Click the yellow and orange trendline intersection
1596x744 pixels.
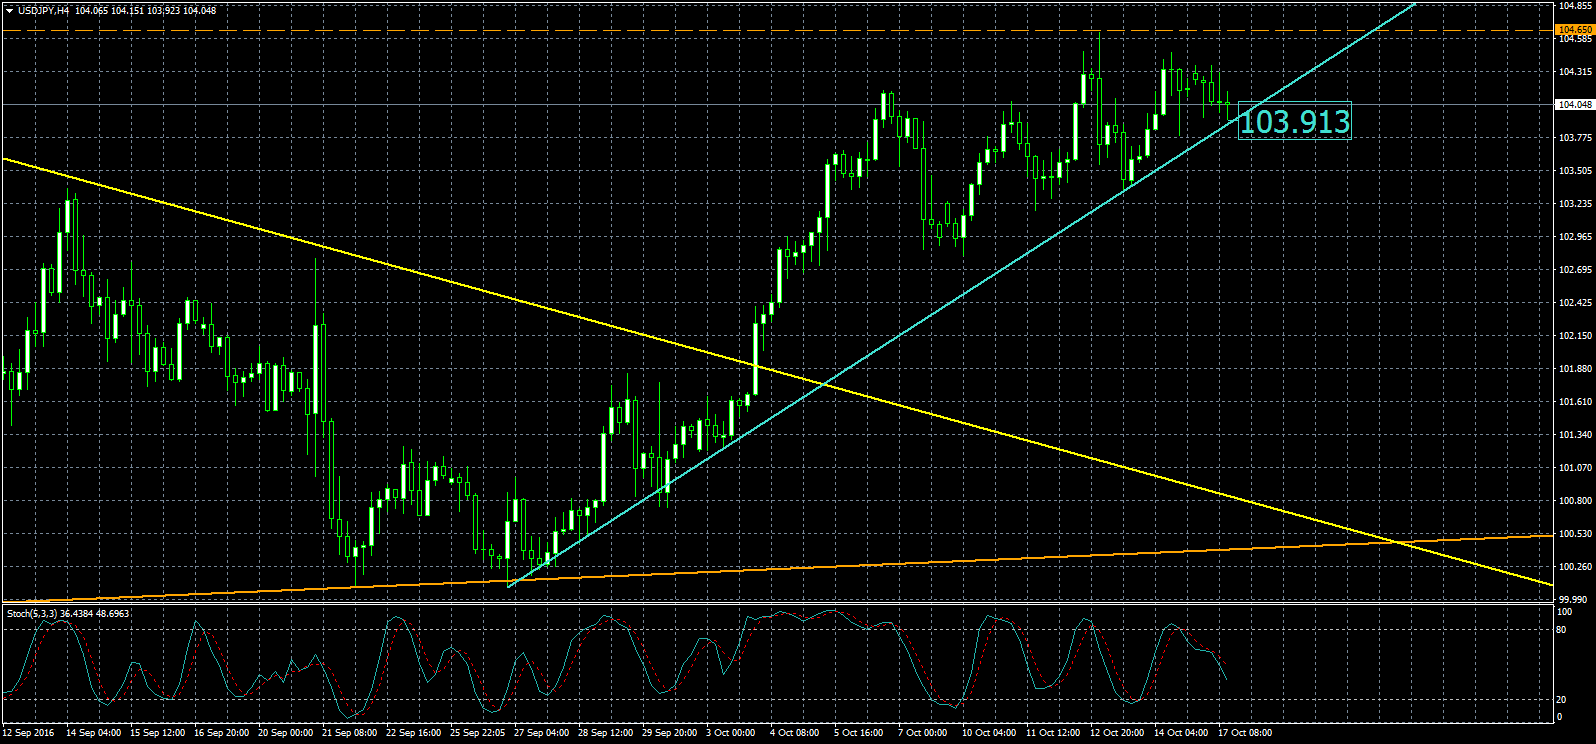coord(1398,542)
